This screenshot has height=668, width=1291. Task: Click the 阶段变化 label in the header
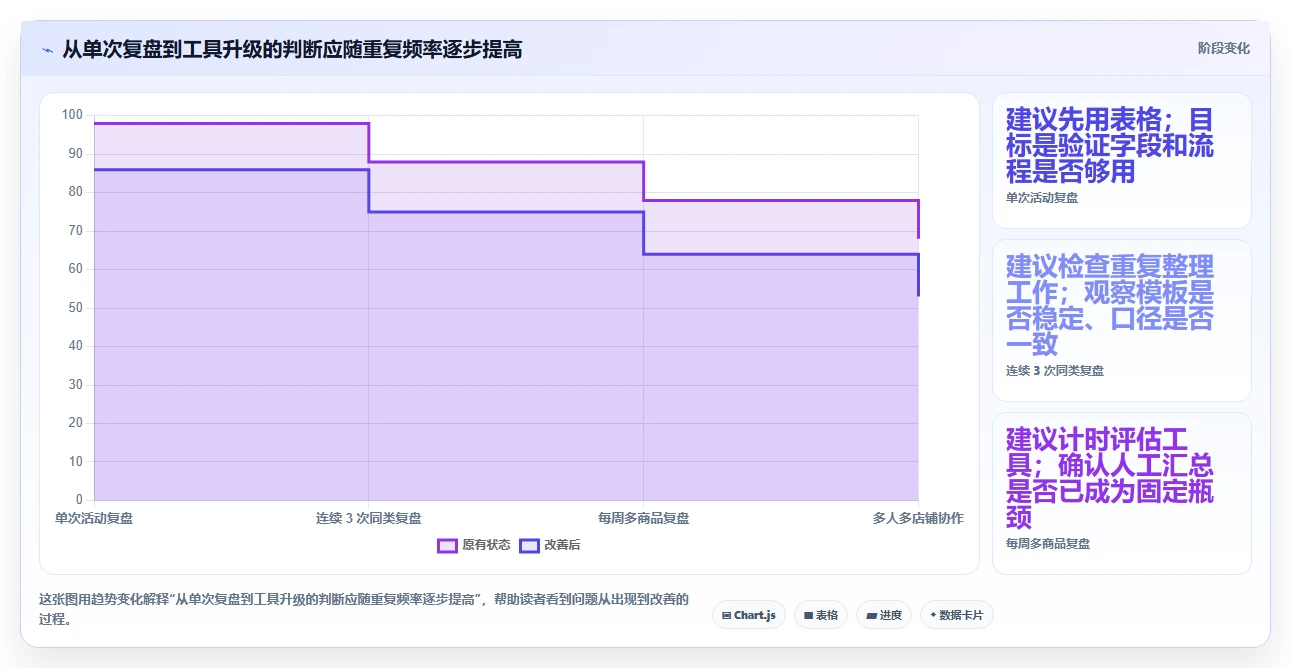[1223, 48]
